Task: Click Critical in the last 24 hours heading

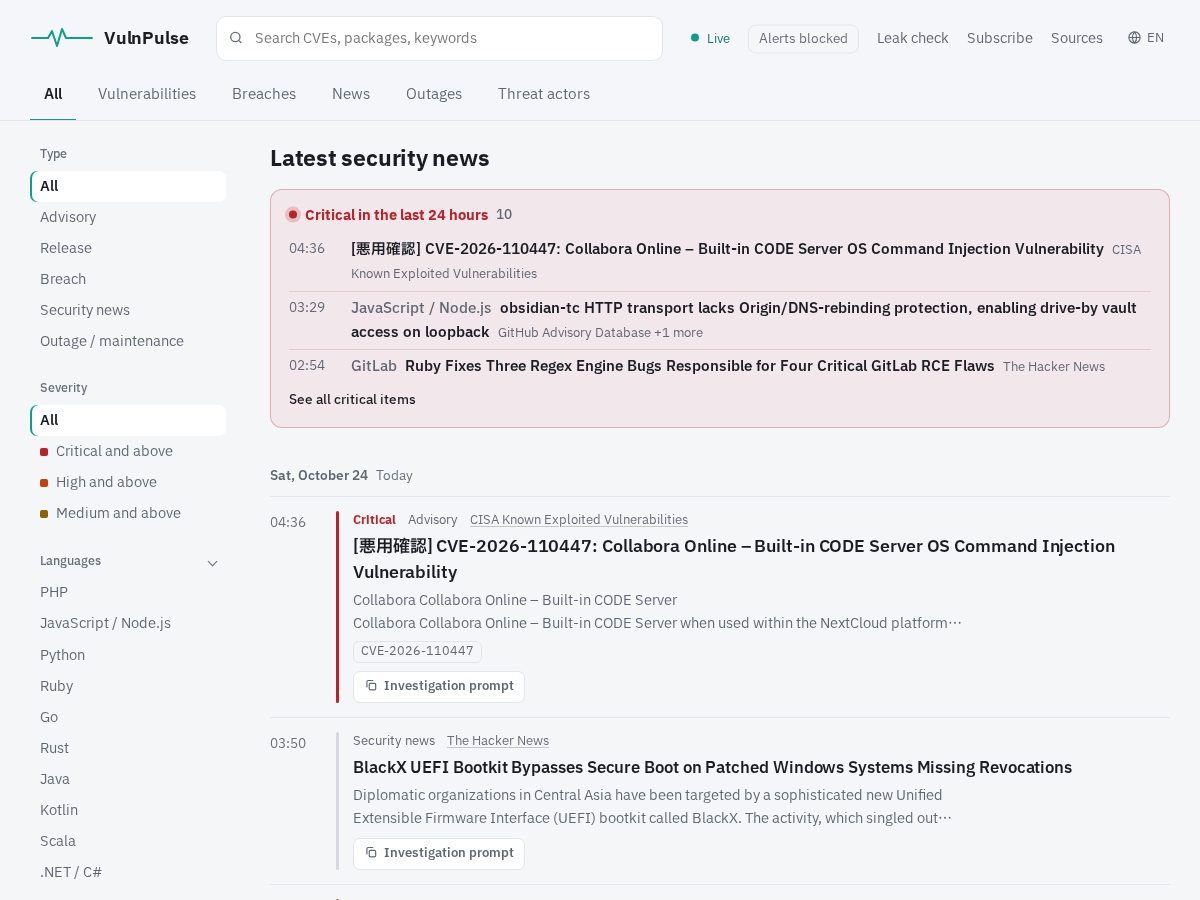Action: (x=396, y=215)
